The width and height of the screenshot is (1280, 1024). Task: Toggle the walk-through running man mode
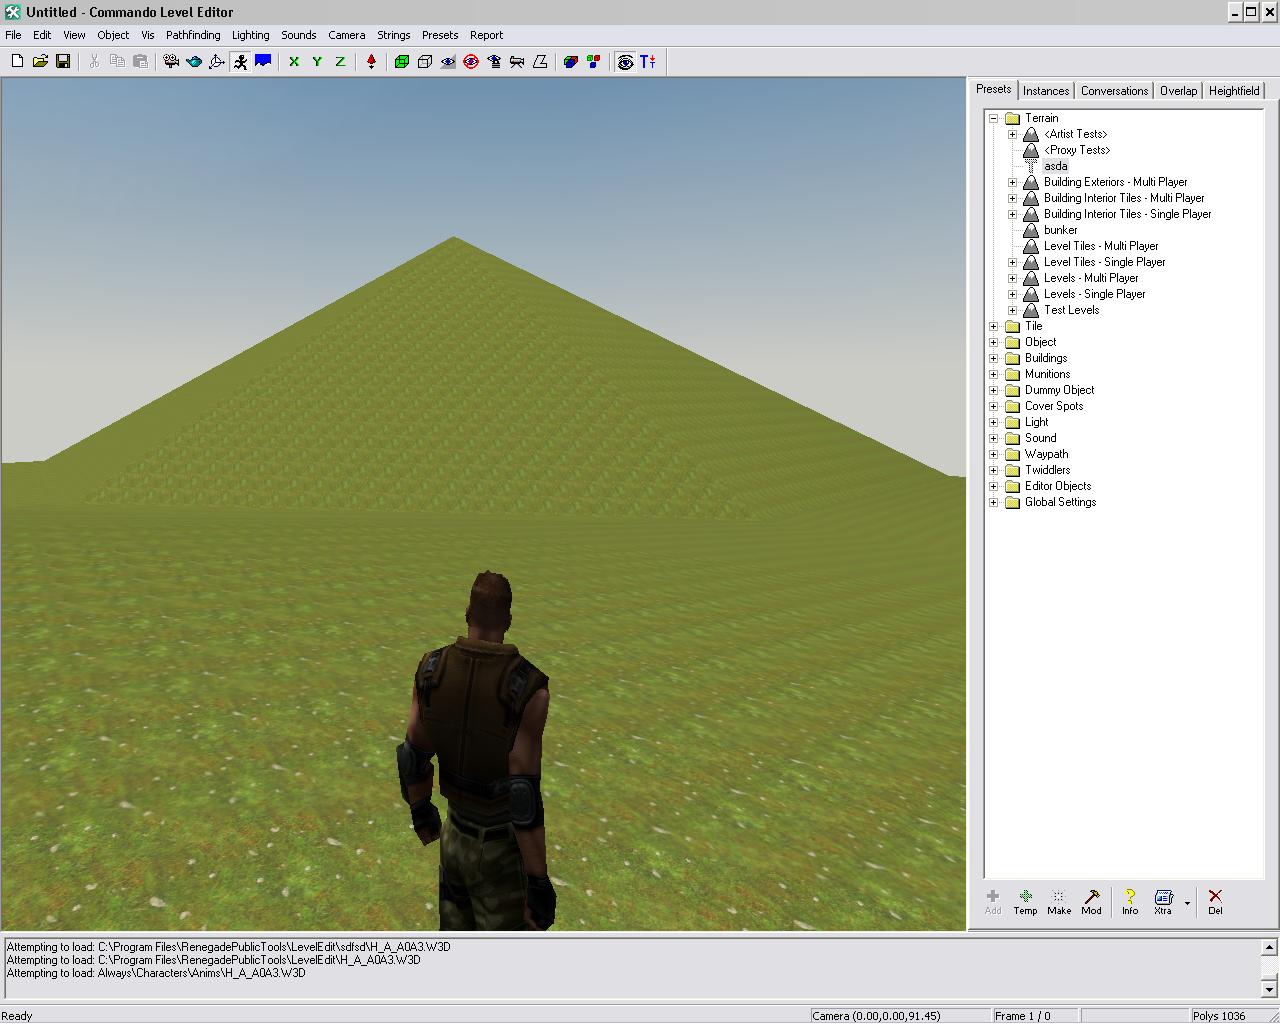pos(240,62)
